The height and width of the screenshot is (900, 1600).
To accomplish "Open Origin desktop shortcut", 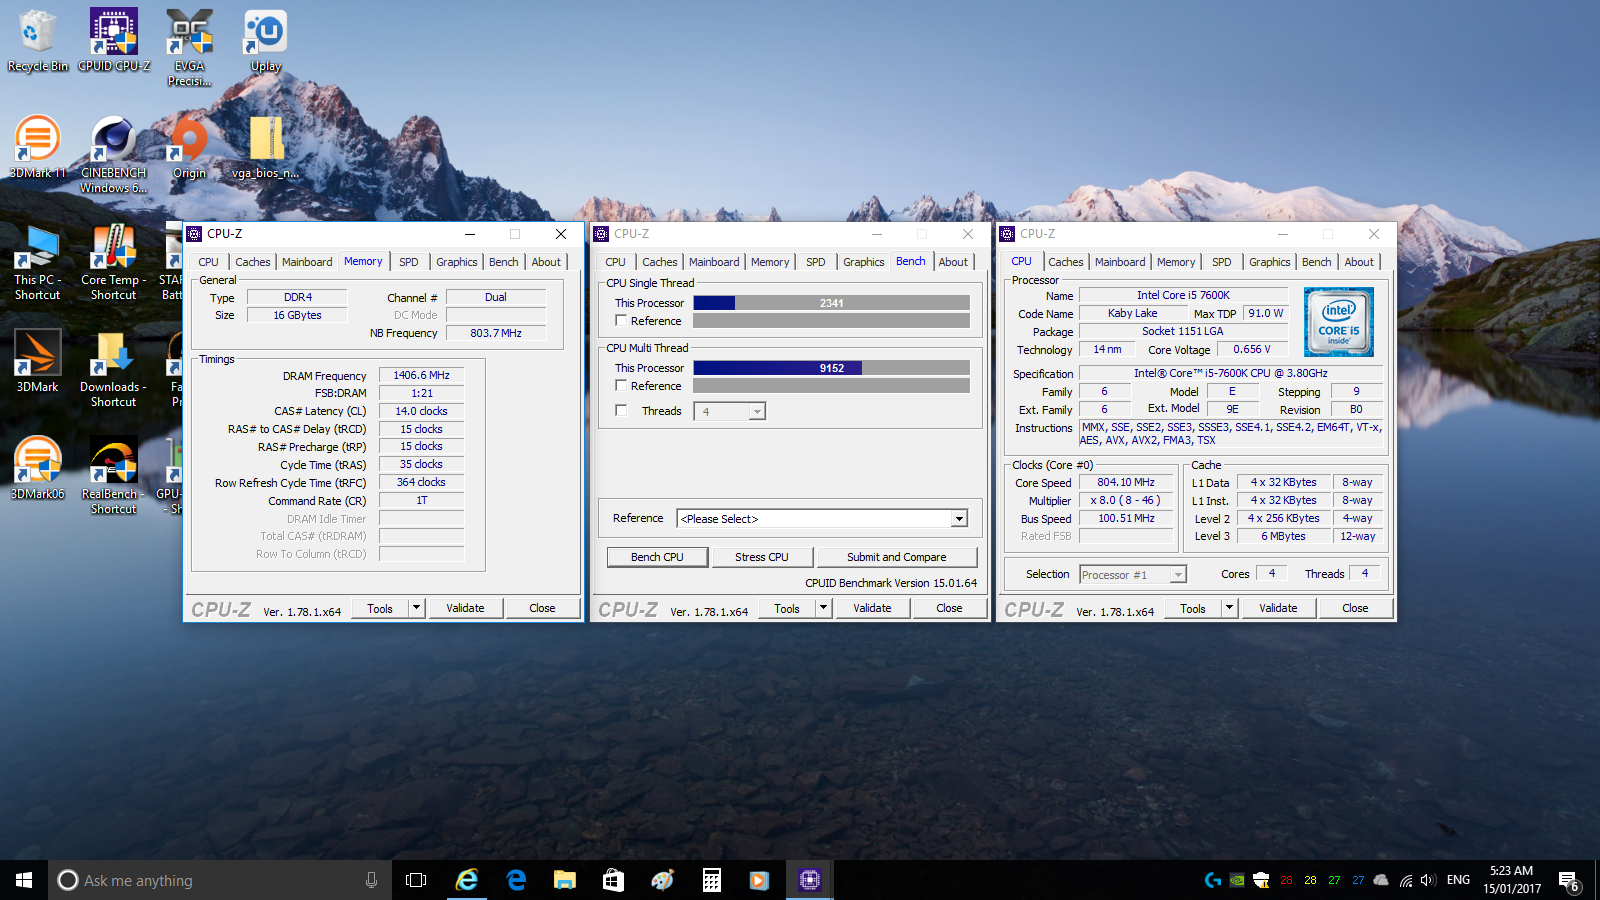I will click(189, 147).
